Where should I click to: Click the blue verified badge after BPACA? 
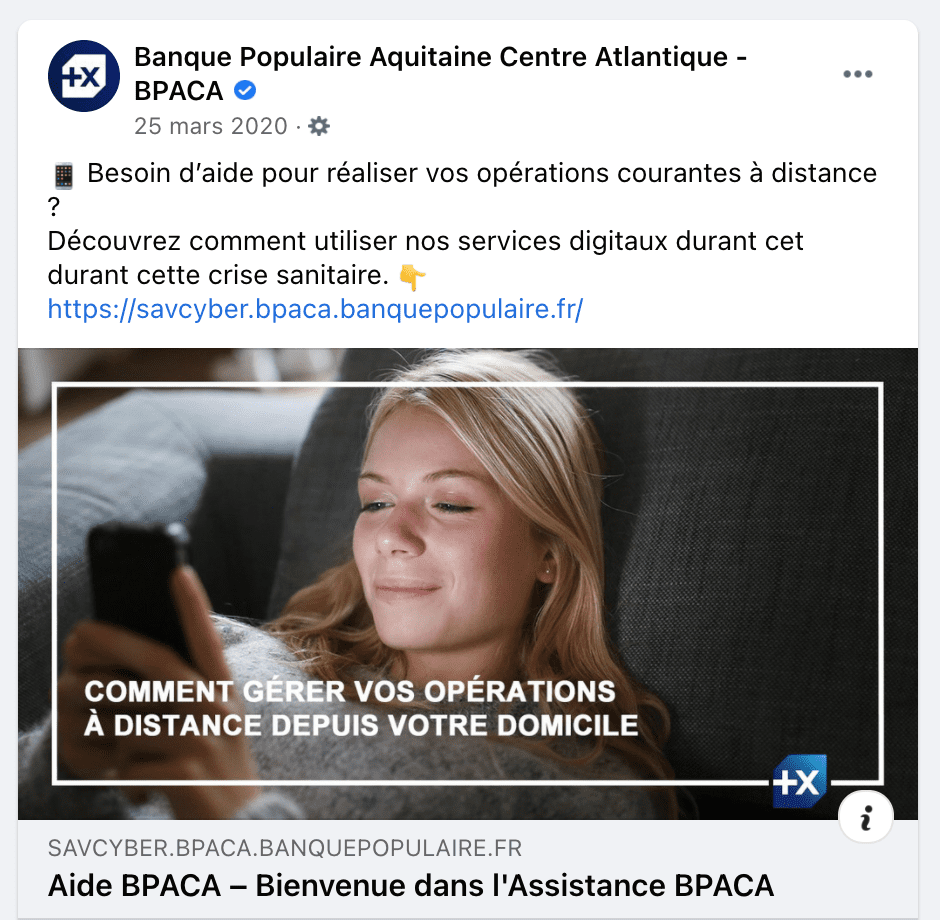point(245,91)
